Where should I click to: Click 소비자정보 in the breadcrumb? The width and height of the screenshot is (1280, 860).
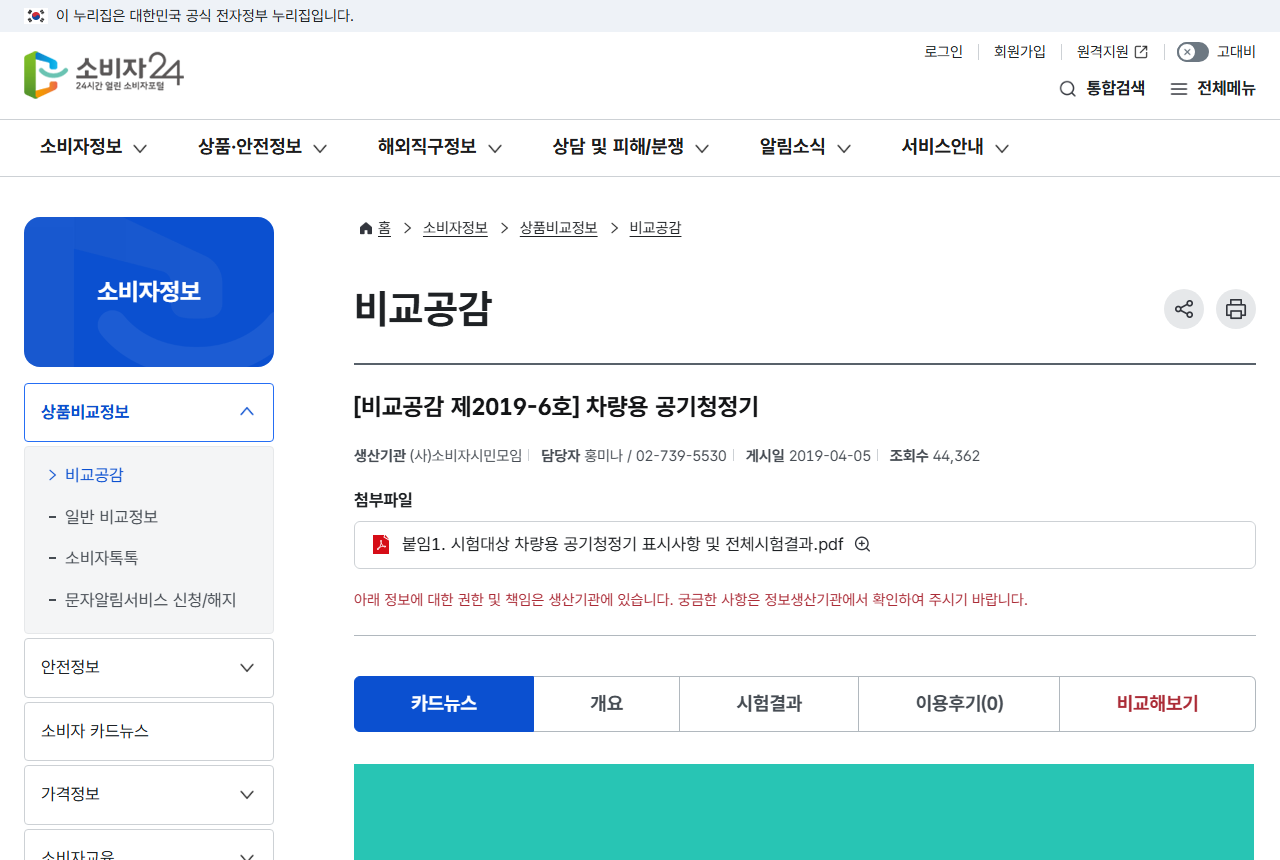pos(455,228)
